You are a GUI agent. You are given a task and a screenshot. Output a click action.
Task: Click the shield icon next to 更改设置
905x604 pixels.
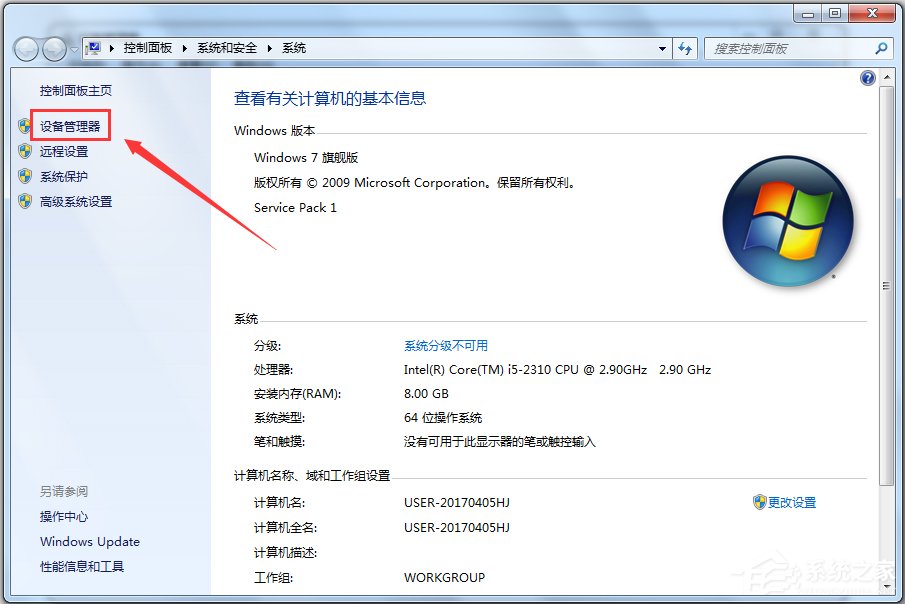[x=759, y=502]
